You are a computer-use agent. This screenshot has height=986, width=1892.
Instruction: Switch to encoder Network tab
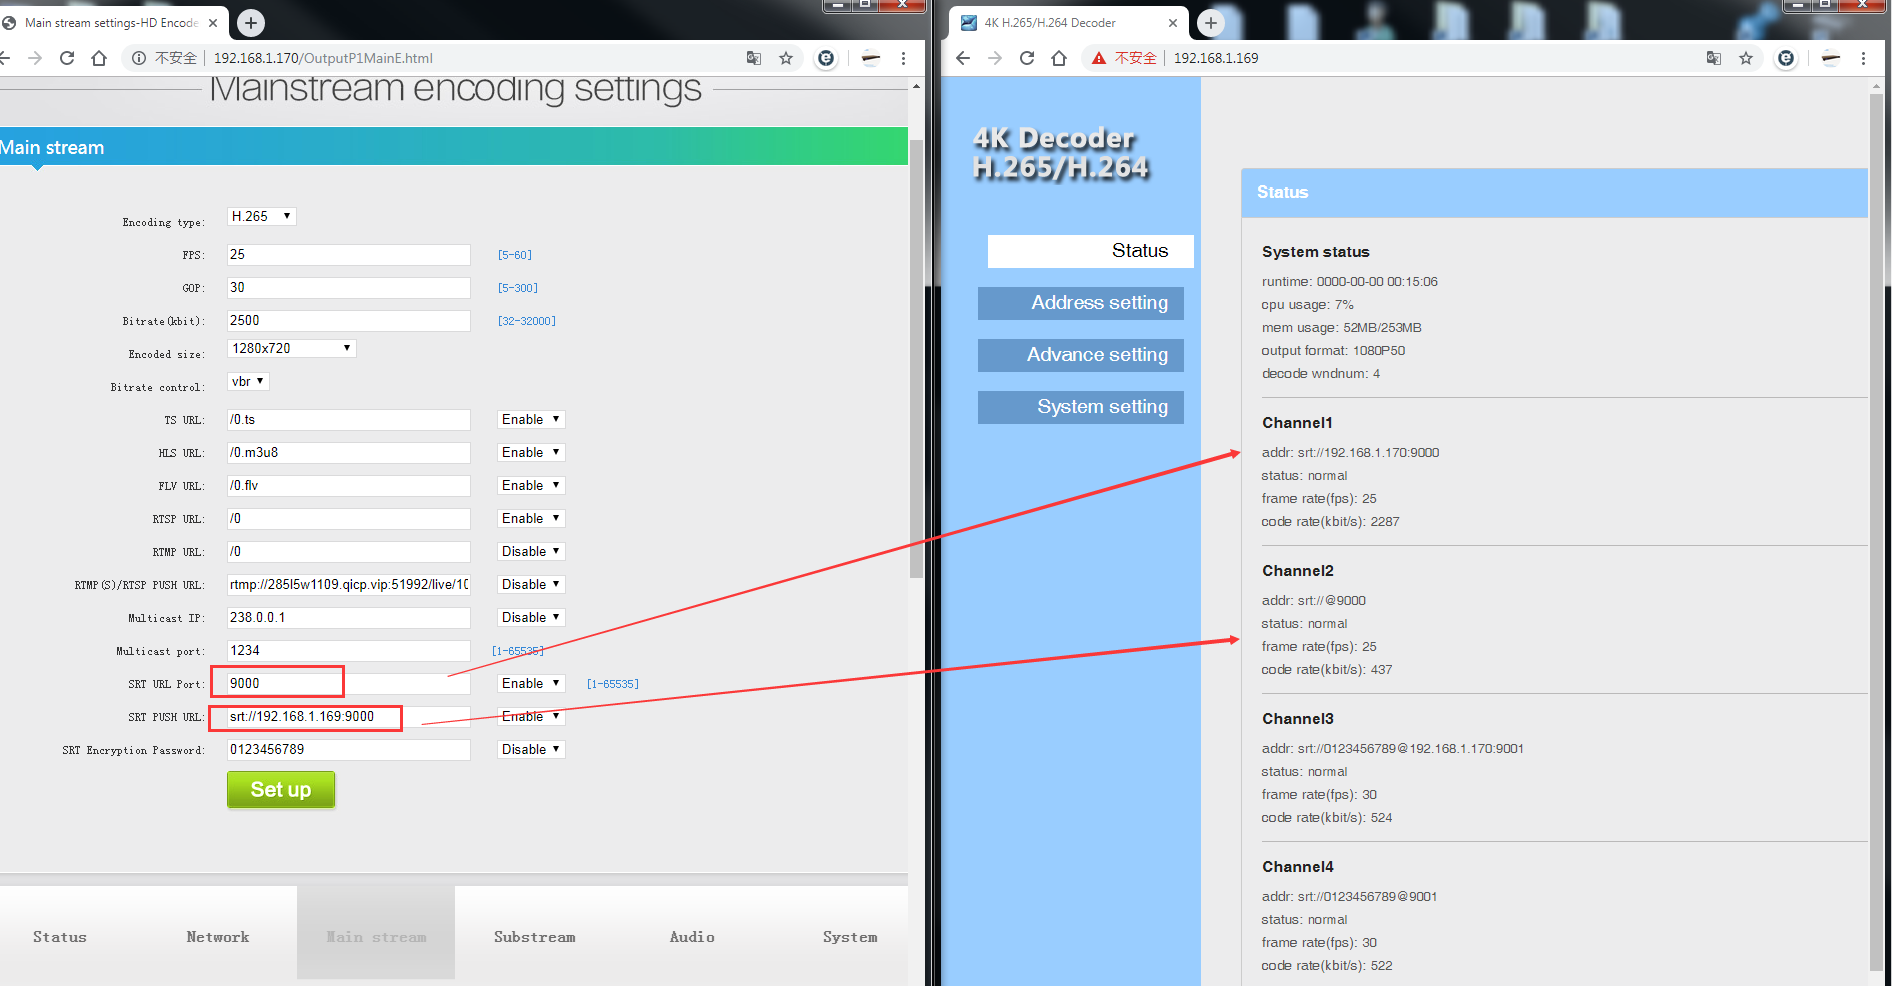218,937
